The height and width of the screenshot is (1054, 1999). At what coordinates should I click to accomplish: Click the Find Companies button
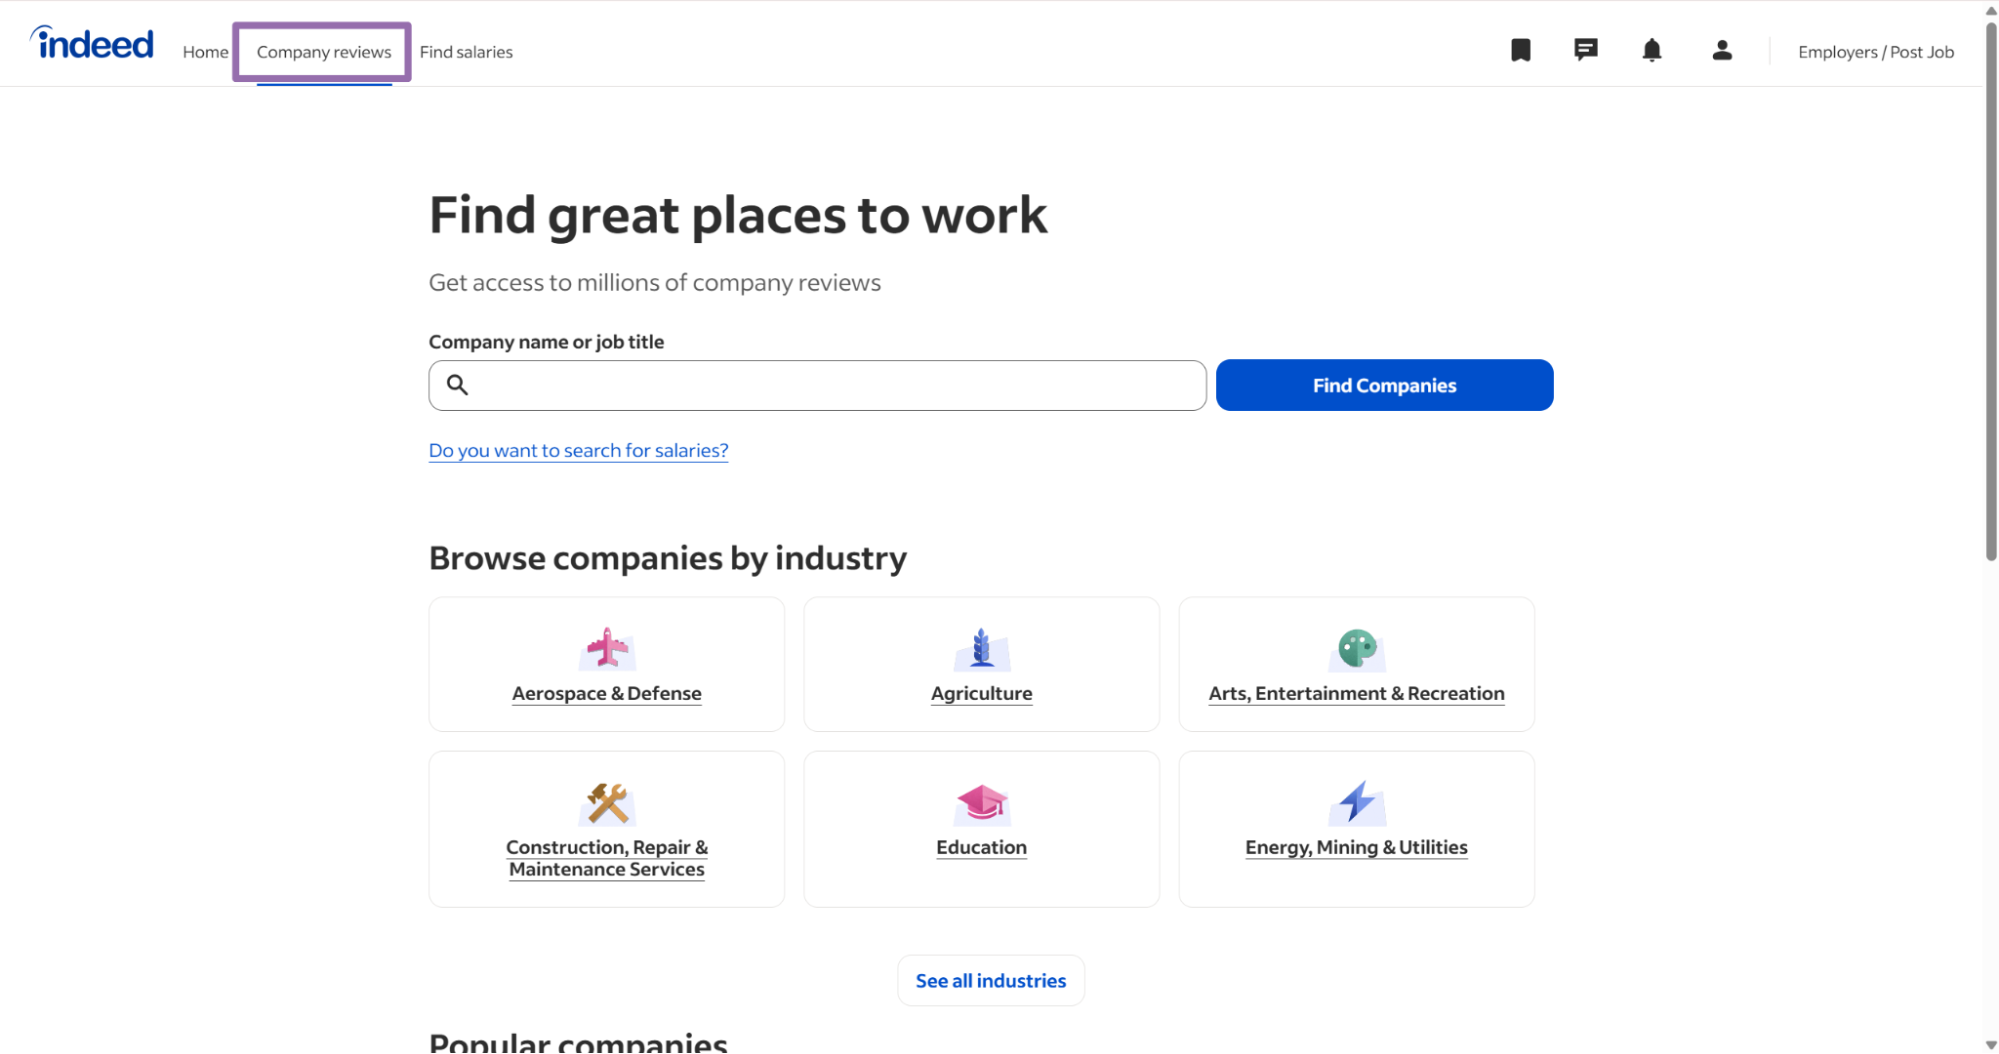coord(1384,385)
